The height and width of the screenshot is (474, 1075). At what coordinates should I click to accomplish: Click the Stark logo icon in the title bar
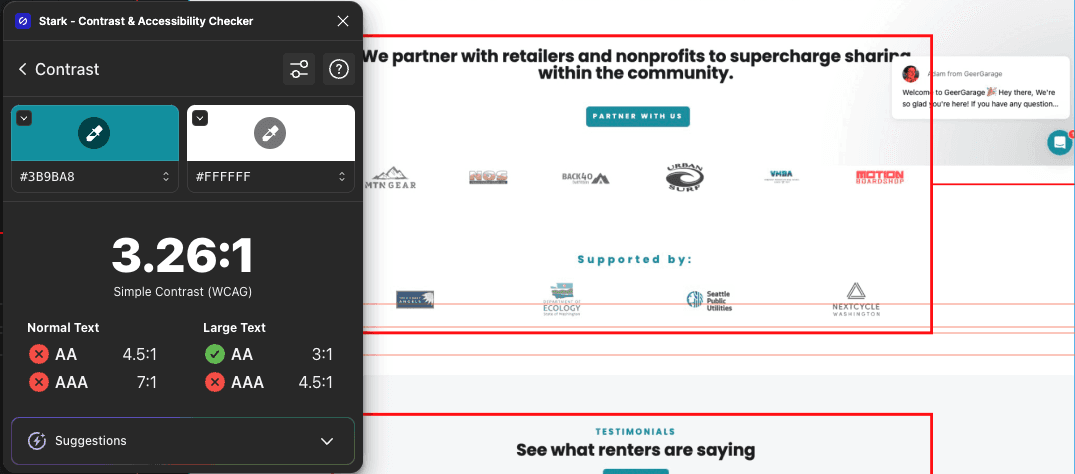pos(23,21)
